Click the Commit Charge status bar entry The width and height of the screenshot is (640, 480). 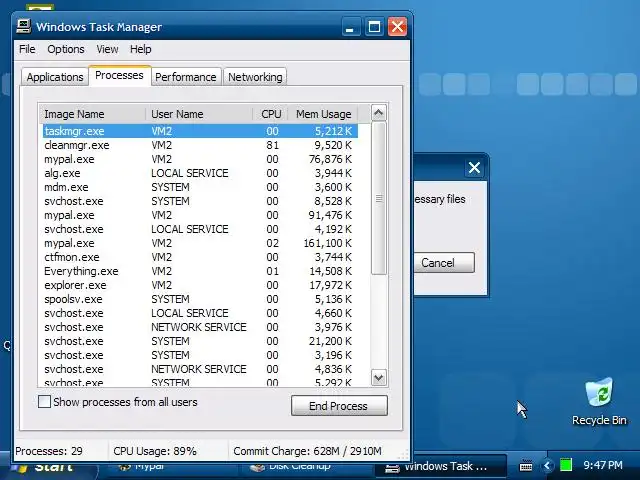pyautogui.click(x=307, y=451)
